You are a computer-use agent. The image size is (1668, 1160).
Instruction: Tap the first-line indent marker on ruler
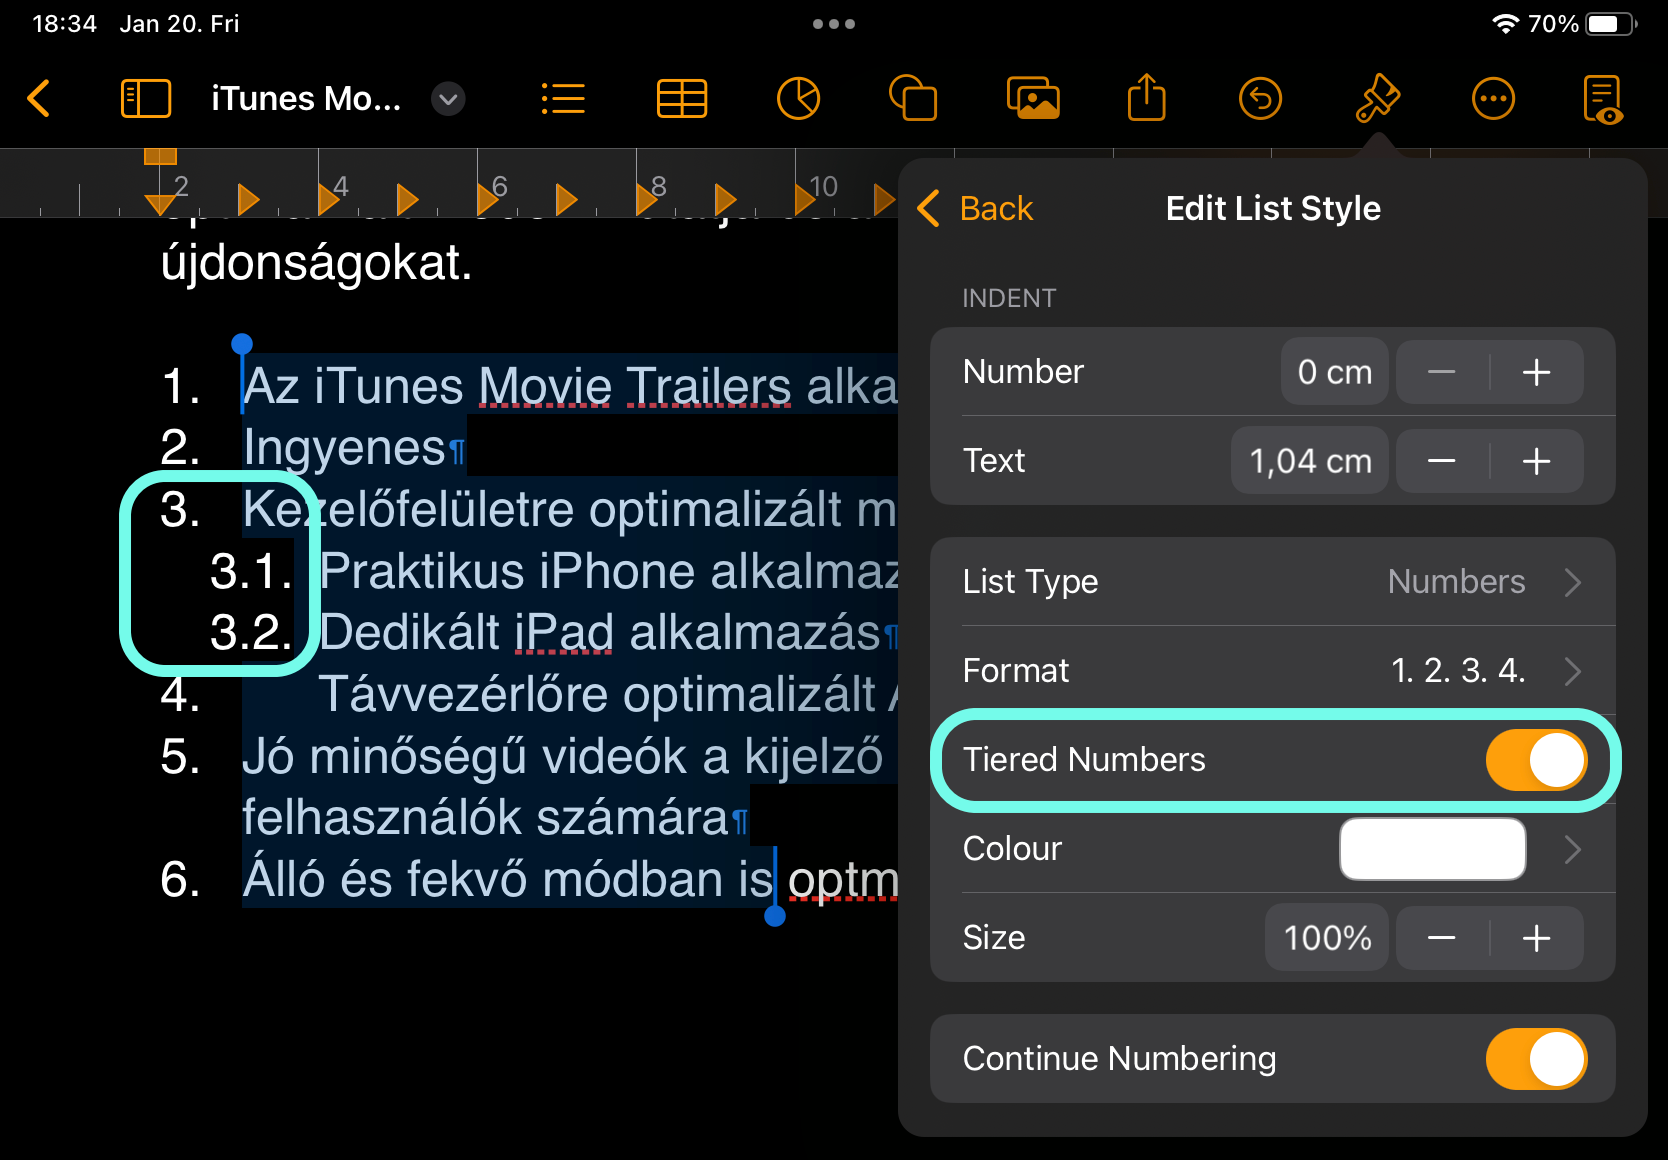tap(160, 156)
